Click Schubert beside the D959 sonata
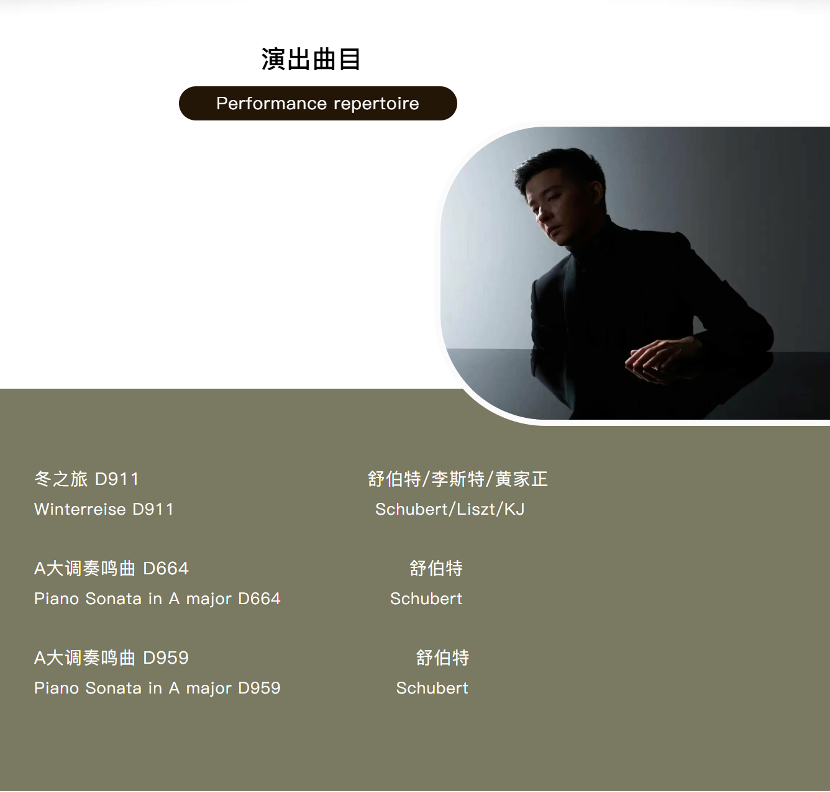 pyautogui.click(x=432, y=688)
